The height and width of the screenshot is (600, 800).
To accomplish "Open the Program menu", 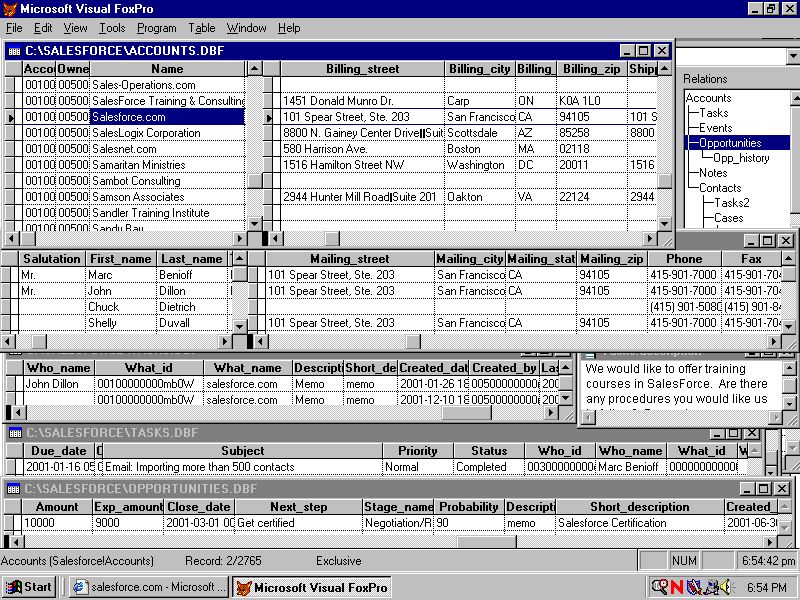I will (x=157, y=28).
